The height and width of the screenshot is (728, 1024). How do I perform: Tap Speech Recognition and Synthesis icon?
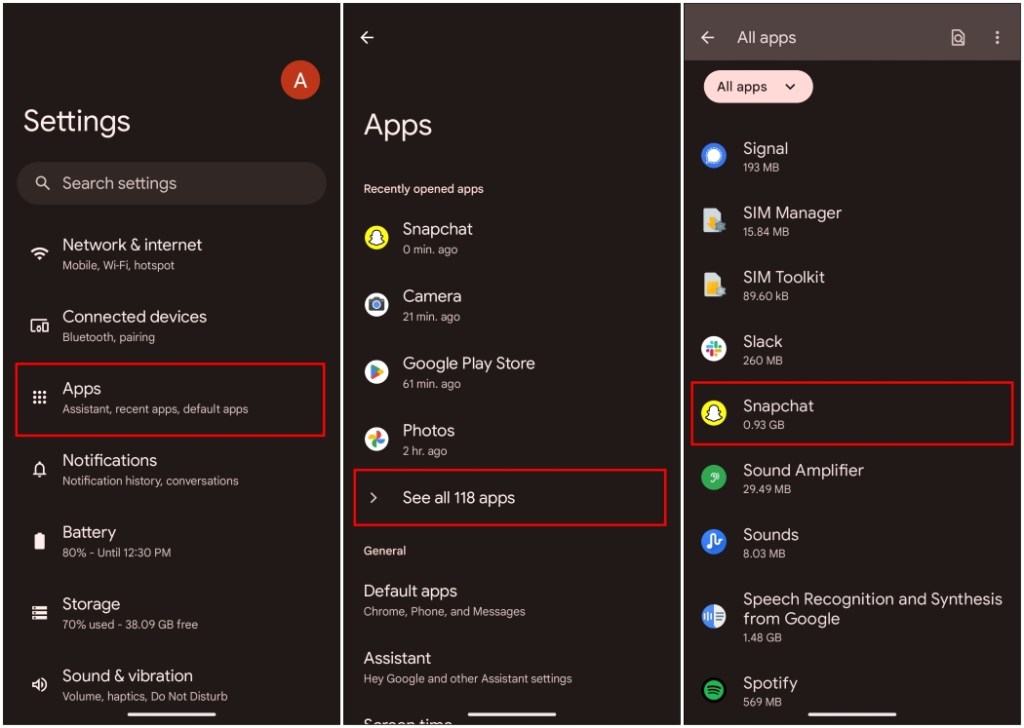tap(714, 616)
